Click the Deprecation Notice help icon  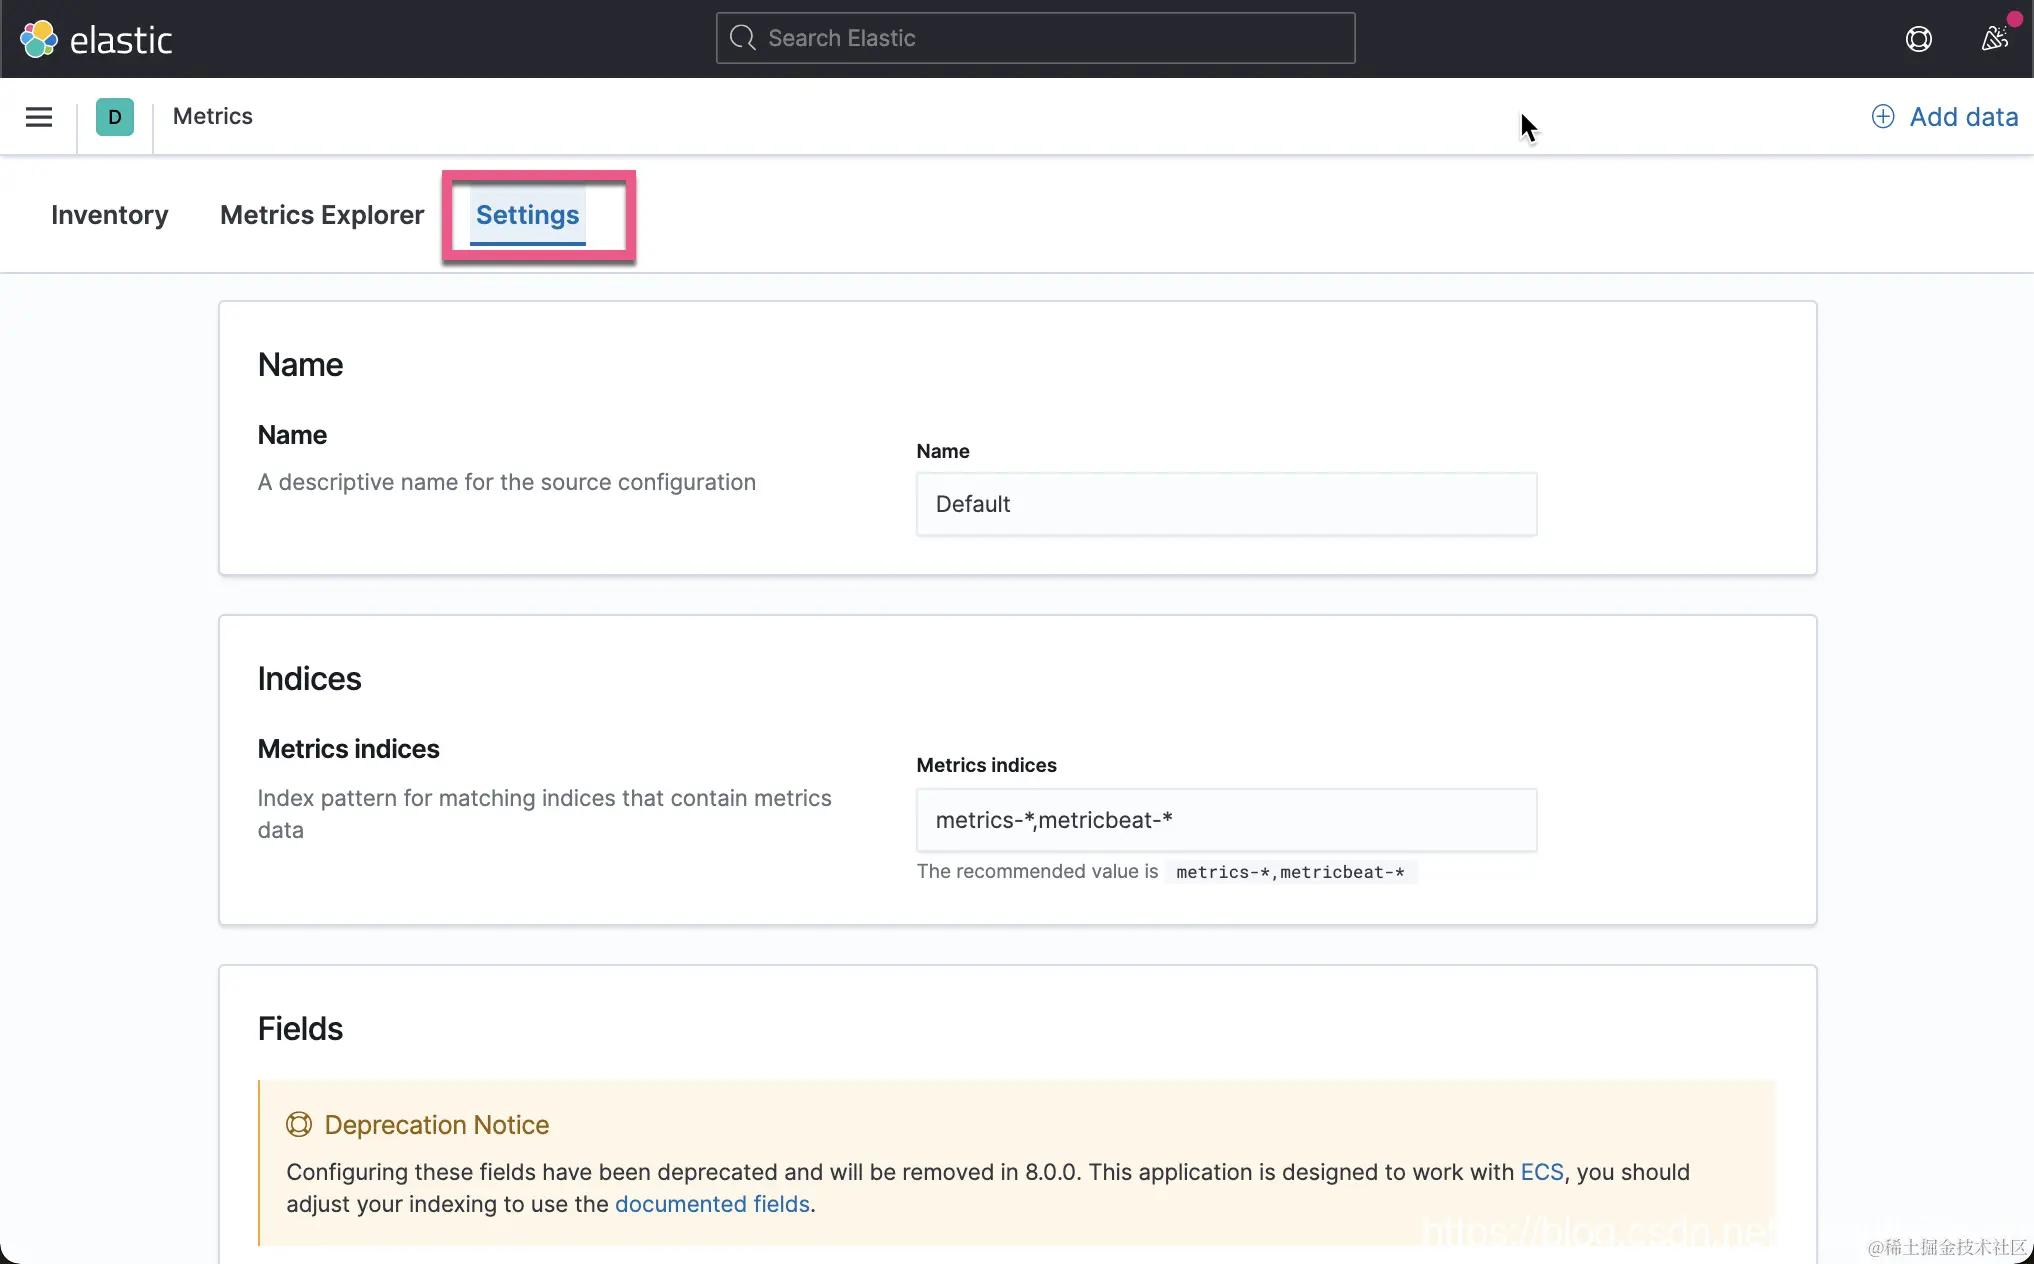coord(299,1125)
